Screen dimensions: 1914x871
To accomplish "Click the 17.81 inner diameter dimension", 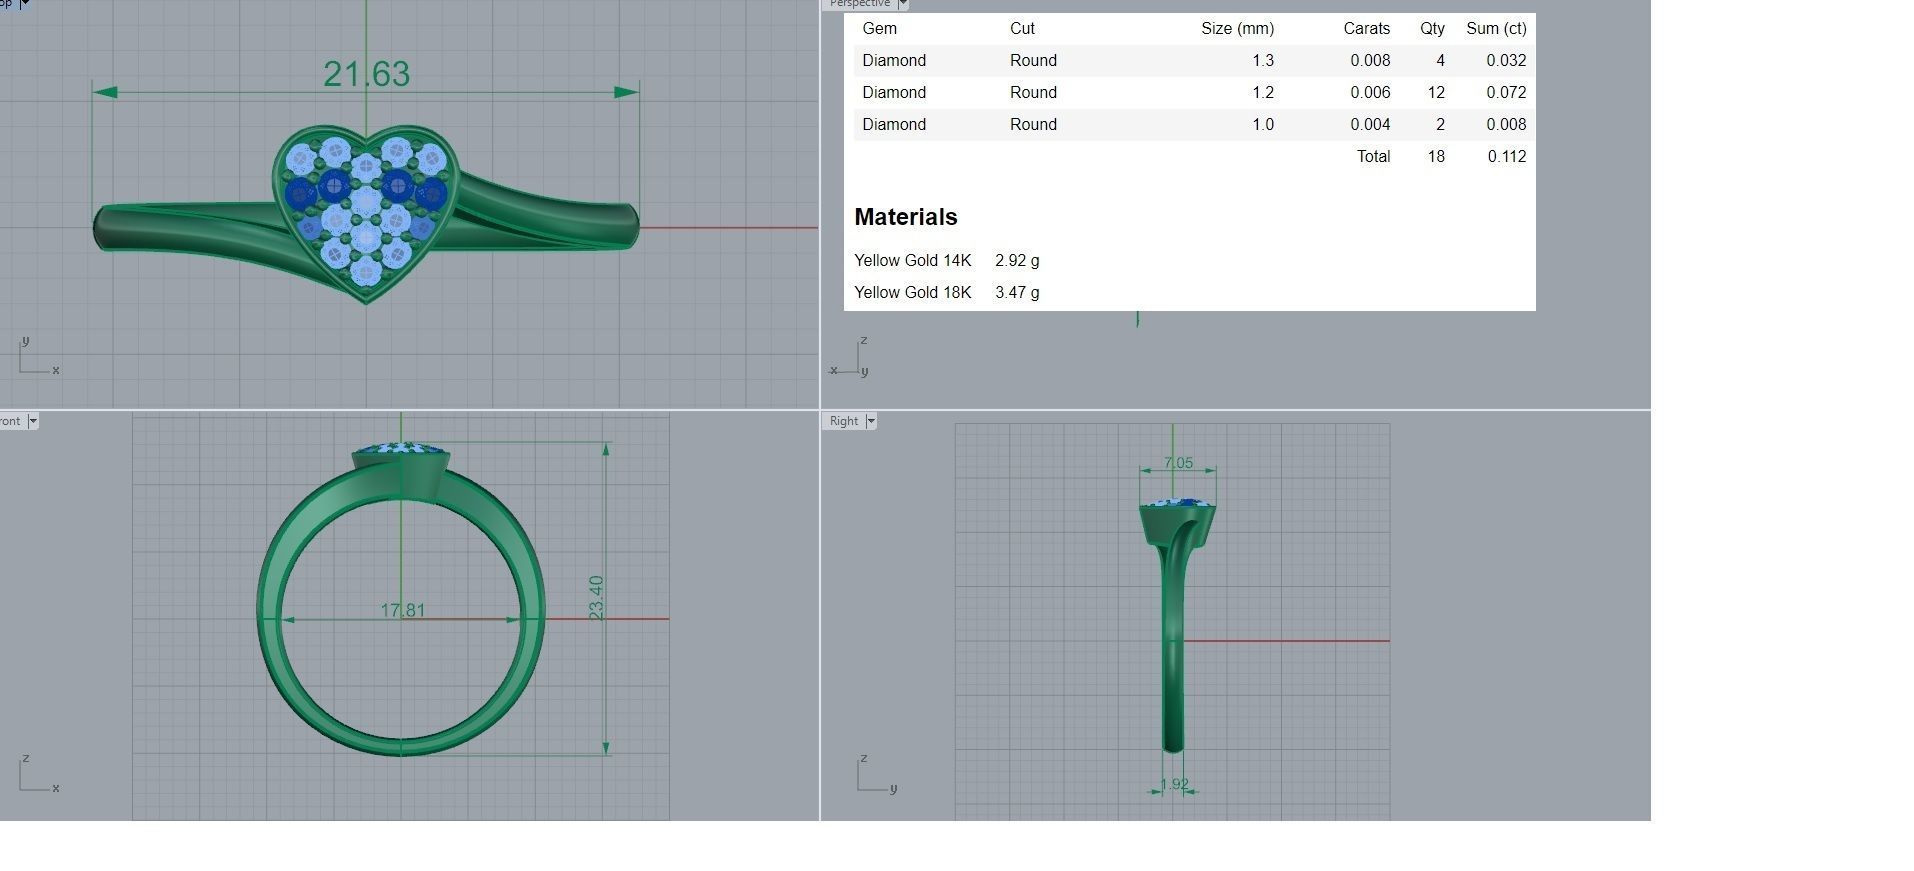I will point(403,610).
